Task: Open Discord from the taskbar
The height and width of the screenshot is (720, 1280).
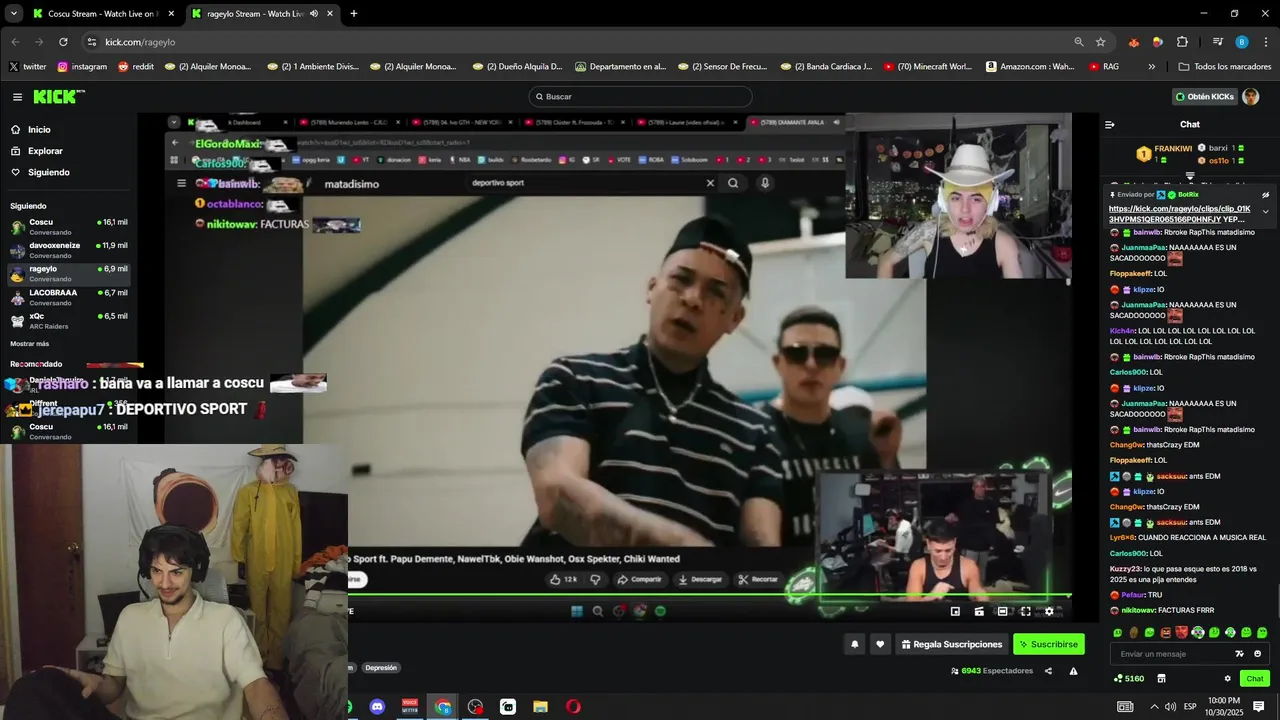Action: click(x=377, y=707)
